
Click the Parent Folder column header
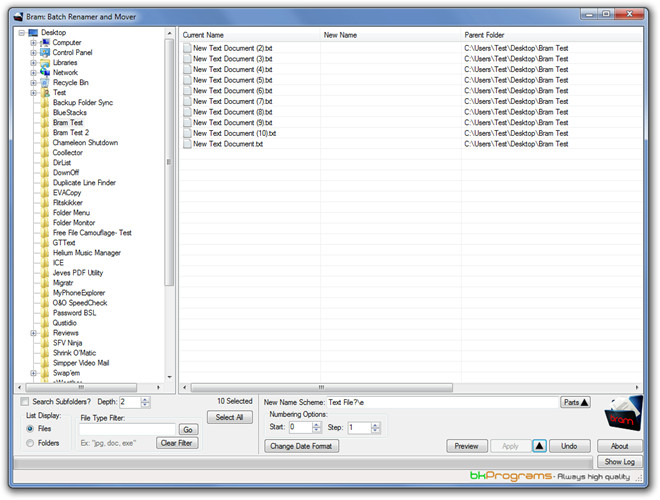[x=552, y=35]
